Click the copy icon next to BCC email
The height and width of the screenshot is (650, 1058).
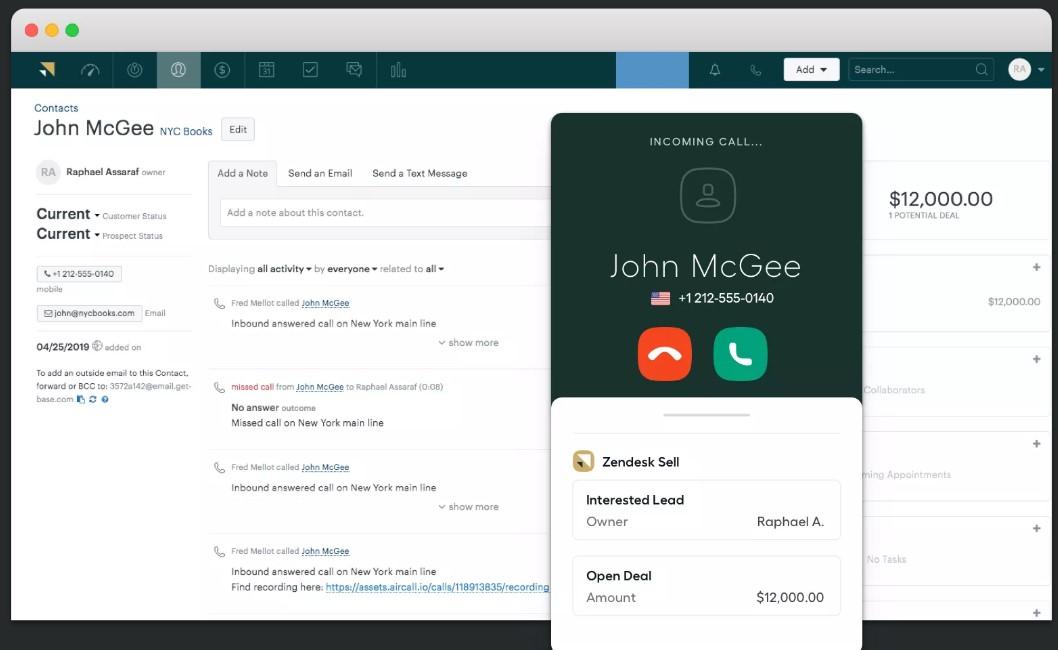[x=81, y=399]
